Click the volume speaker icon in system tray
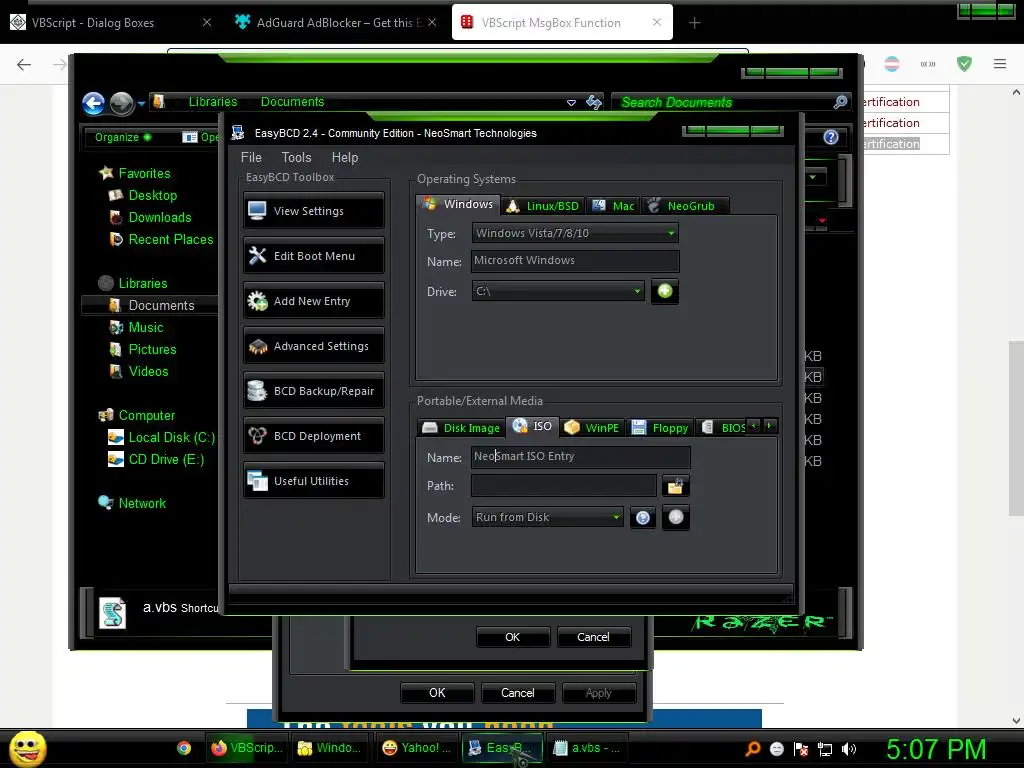The height and width of the screenshot is (768, 1024). (849, 749)
